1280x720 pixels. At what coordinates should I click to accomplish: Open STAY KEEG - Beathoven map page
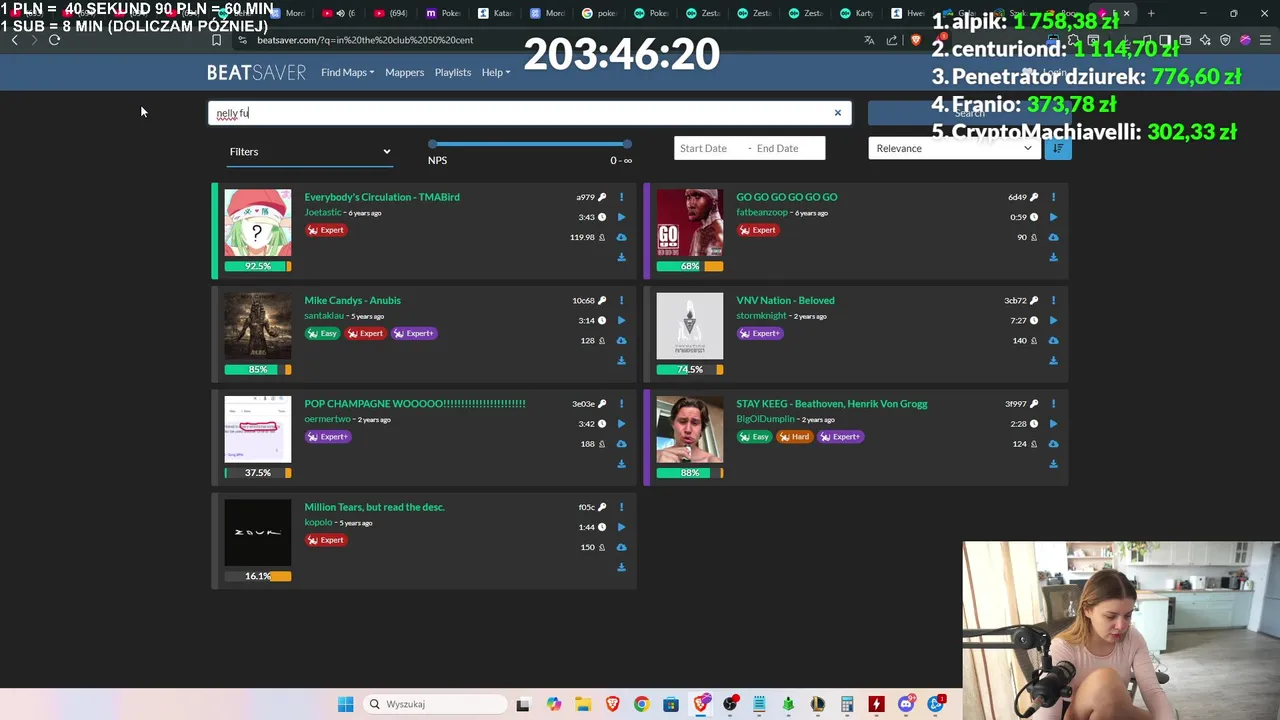[x=832, y=404]
